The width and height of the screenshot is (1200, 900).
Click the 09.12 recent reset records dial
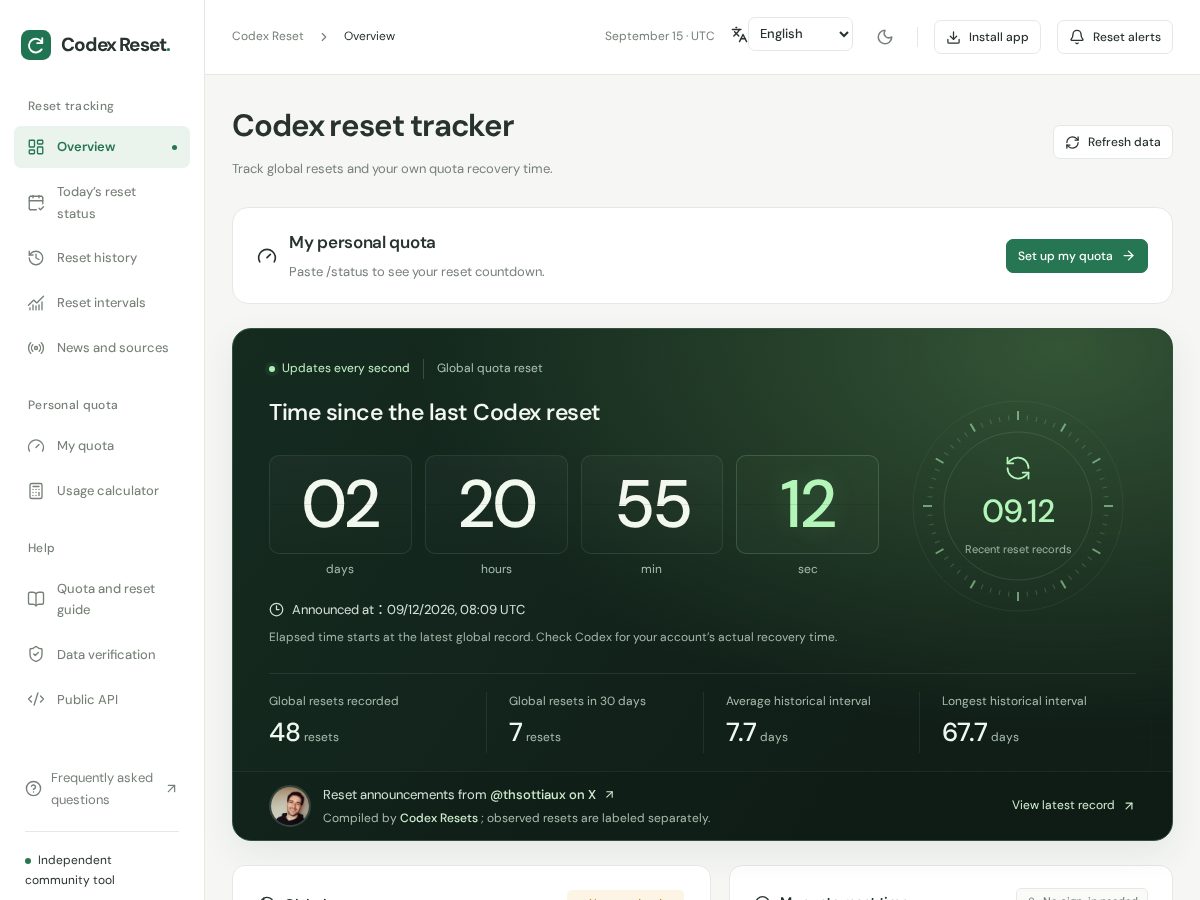(x=1018, y=506)
